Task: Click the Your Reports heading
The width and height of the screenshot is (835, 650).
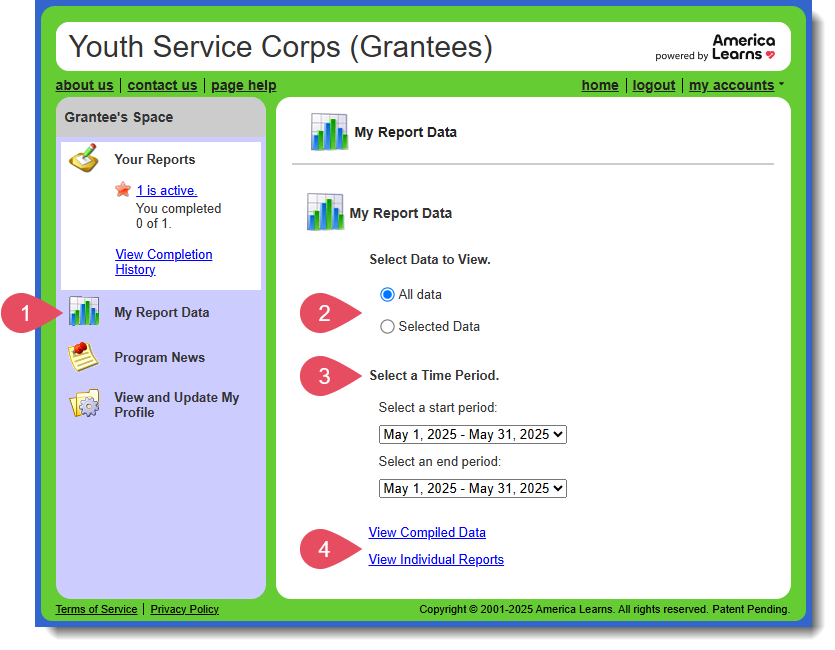Action: (154, 160)
